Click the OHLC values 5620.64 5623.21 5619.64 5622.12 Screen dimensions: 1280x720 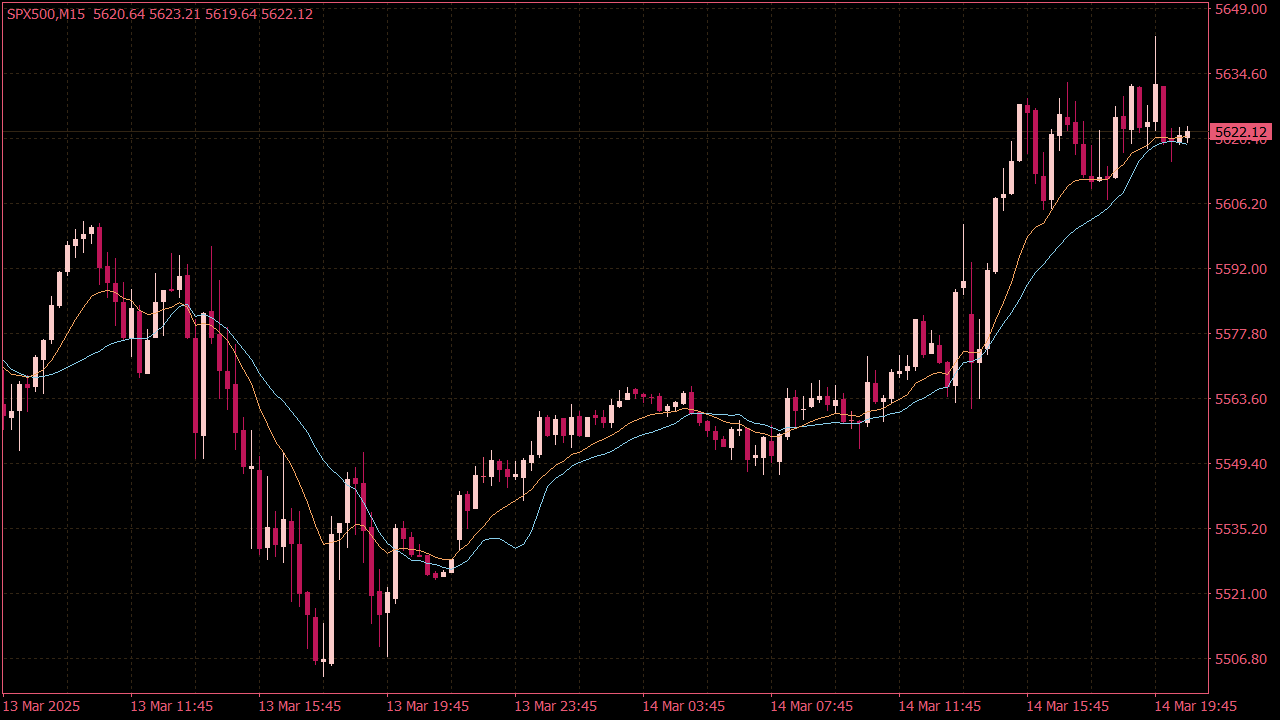202,13
